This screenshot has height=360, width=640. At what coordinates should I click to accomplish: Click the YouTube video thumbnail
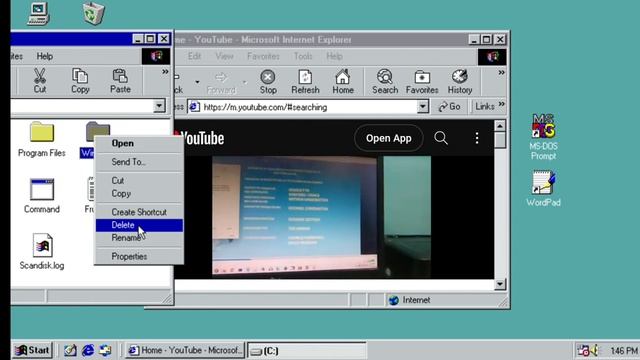click(x=321, y=217)
